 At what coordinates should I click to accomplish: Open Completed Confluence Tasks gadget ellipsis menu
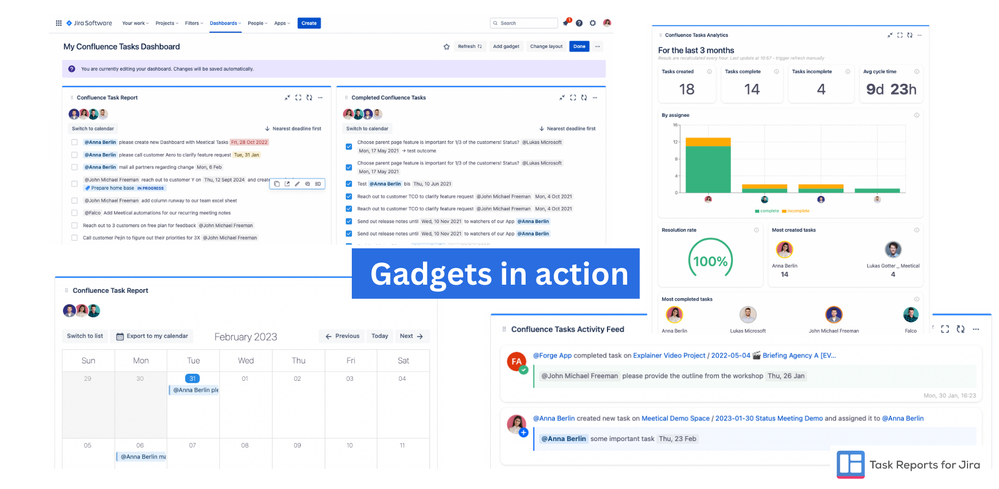point(594,97)
